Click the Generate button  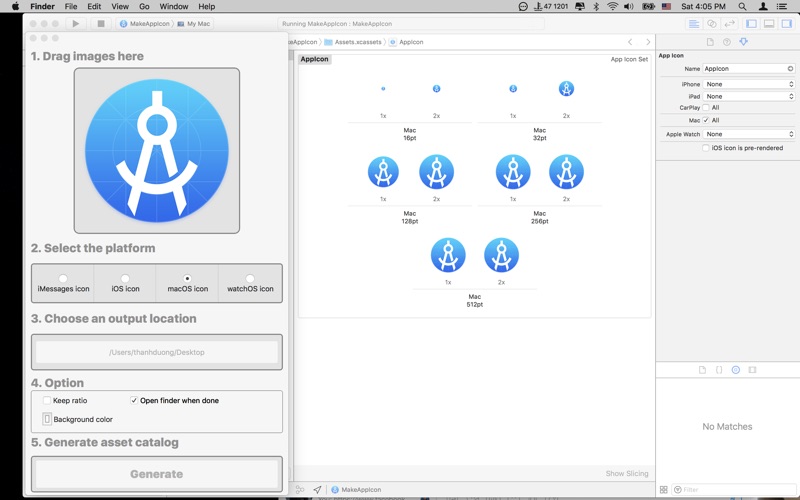click(157, 474)
